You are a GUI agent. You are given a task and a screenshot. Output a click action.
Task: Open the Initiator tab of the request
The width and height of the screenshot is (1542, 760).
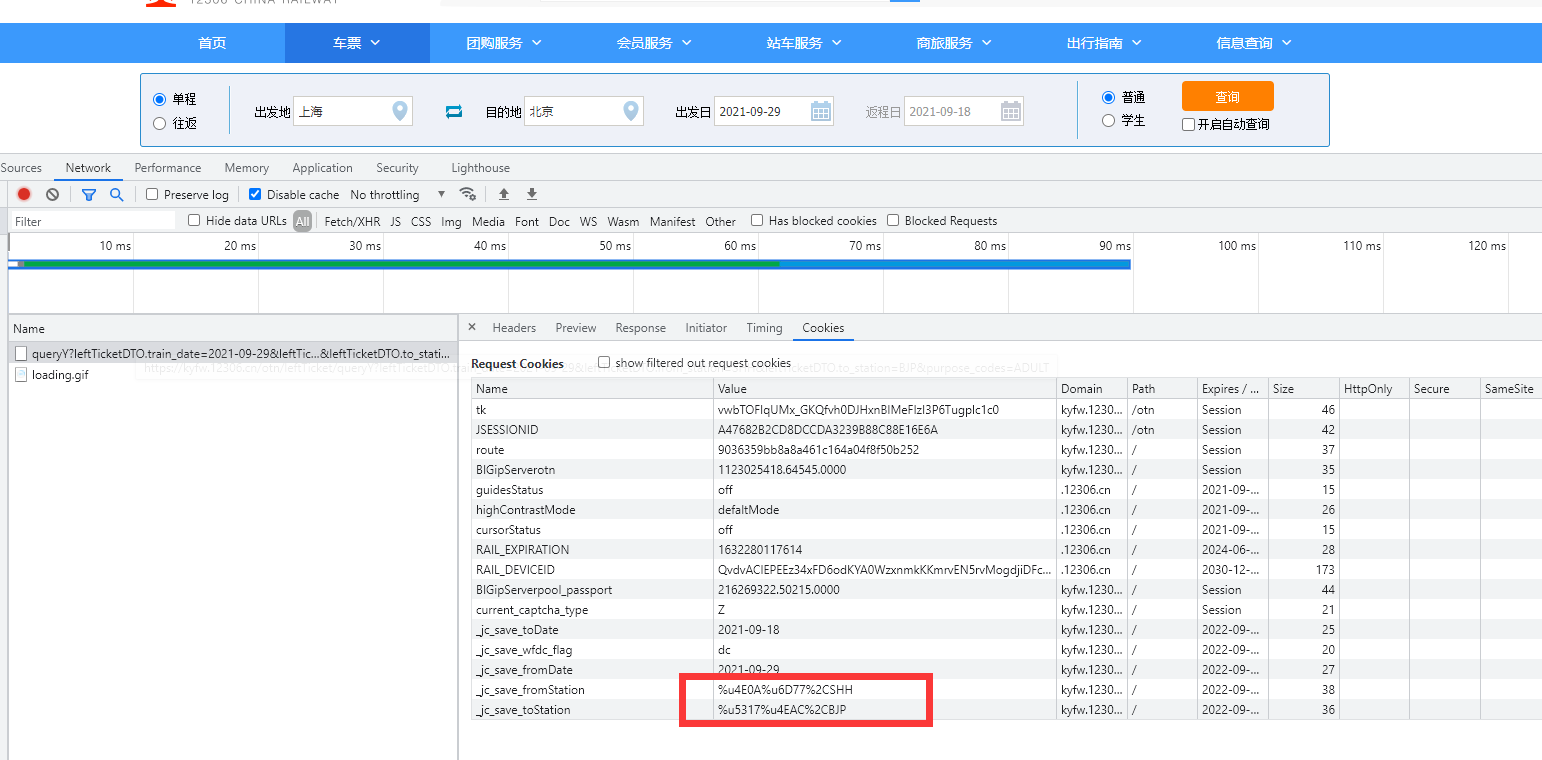tap(706, 327)
